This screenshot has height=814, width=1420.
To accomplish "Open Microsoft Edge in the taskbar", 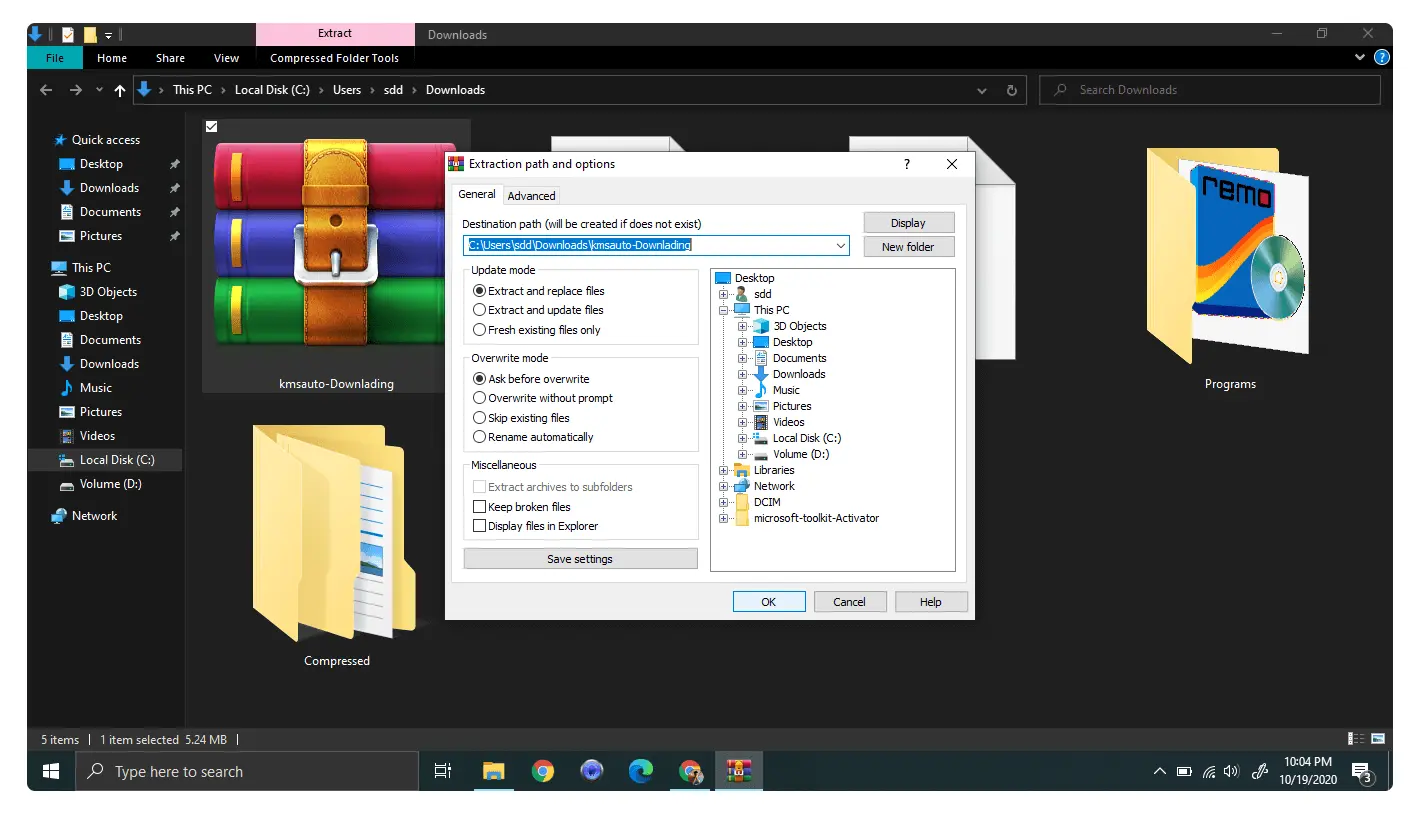I will click(641, 771).
